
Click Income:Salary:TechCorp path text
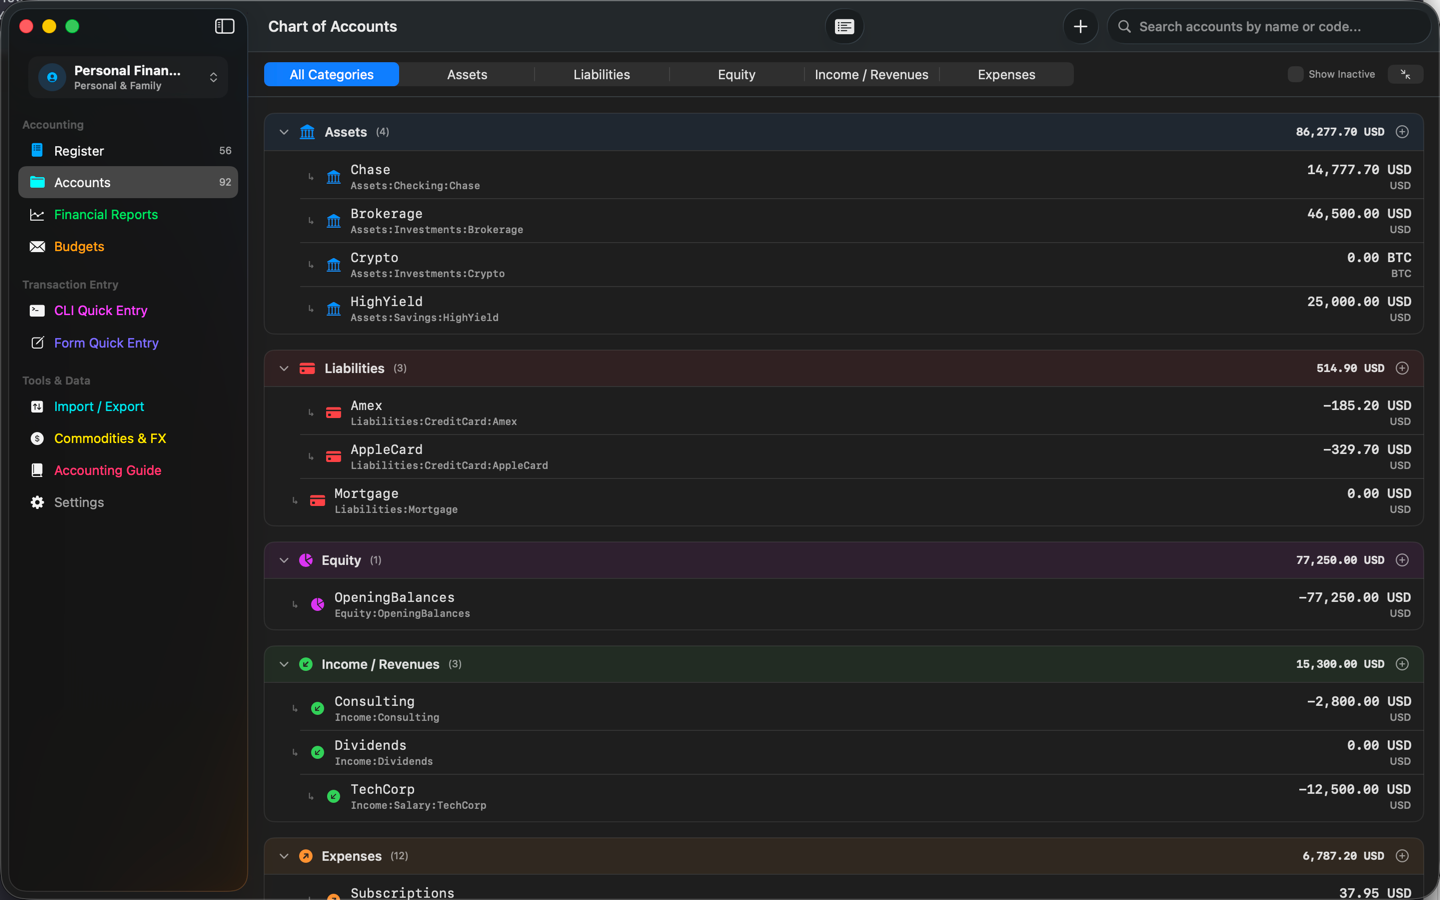point(418,806)
